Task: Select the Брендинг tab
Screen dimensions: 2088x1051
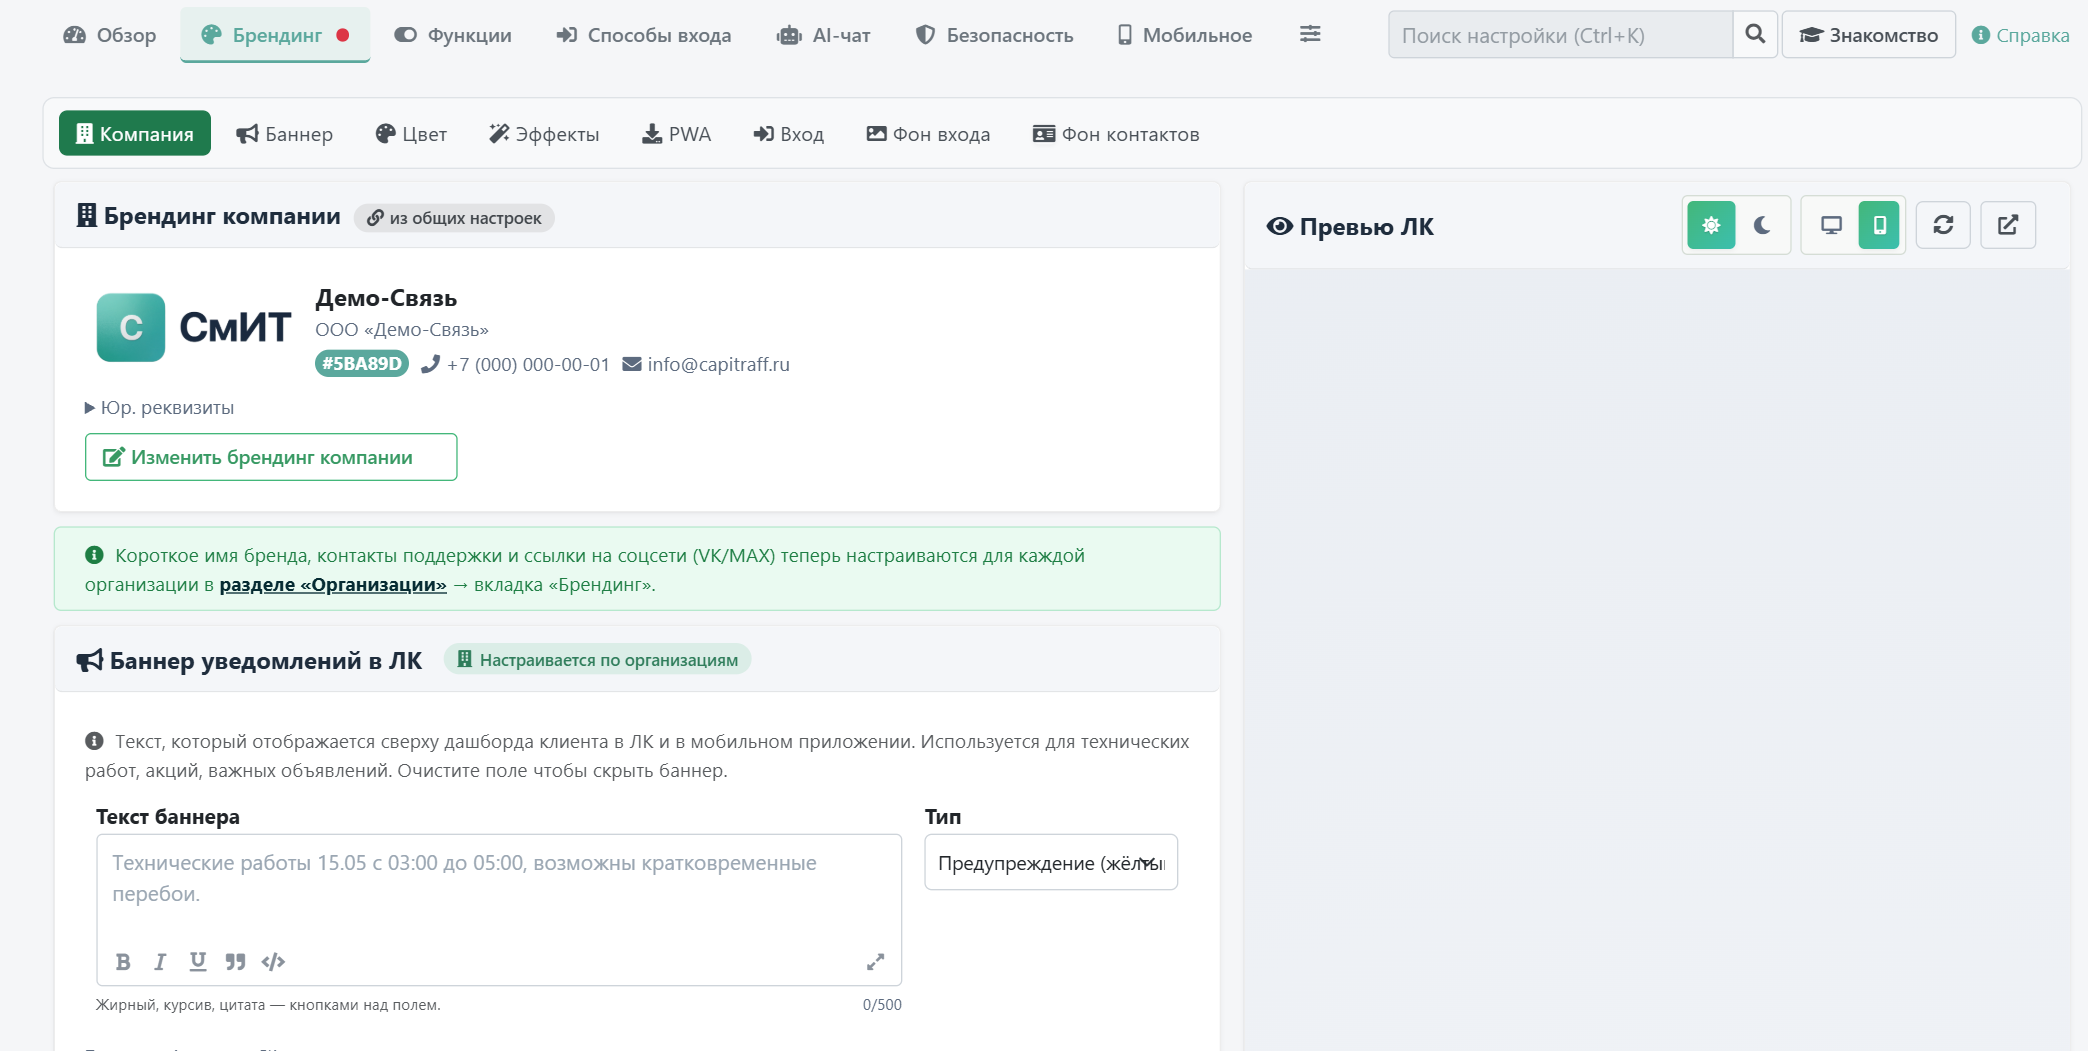Action: pos(275,35)
